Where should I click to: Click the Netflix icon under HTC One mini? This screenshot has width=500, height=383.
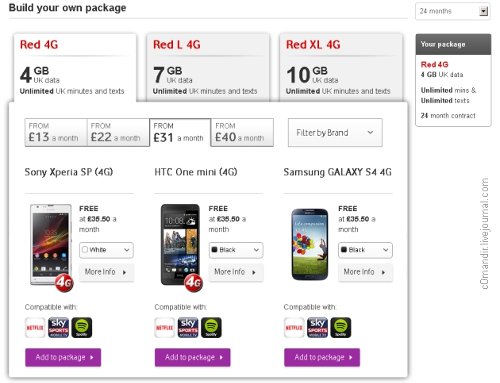(164, 327)
